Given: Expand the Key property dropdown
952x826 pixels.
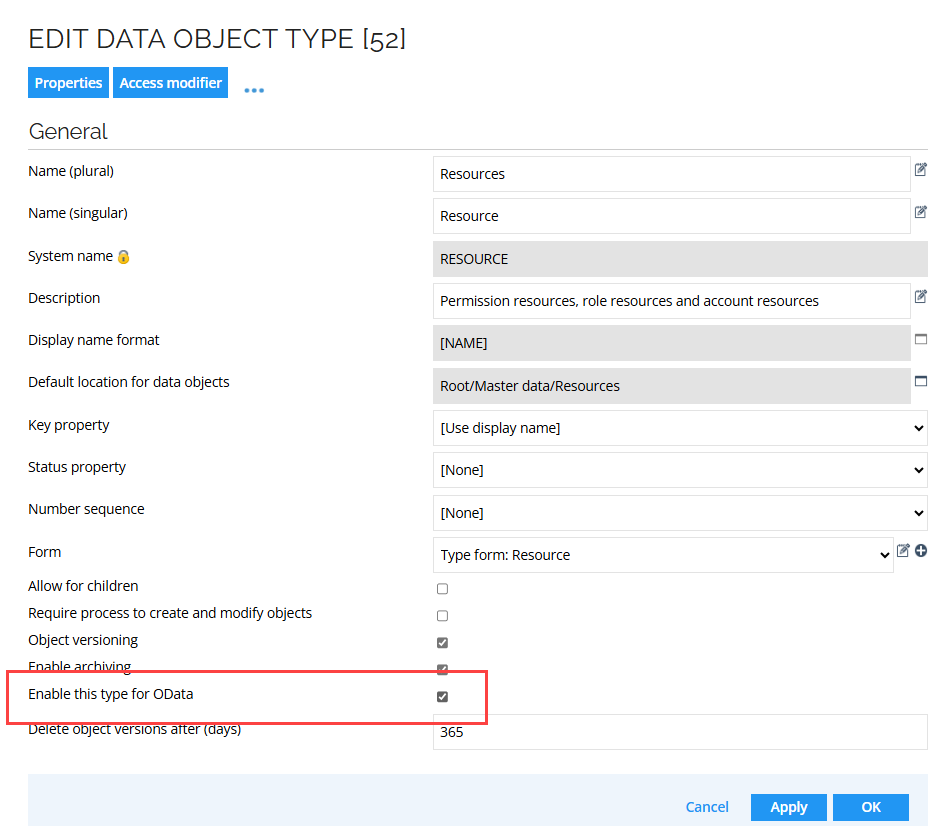Looking at the screenshot, I should [x=680, y=428].
